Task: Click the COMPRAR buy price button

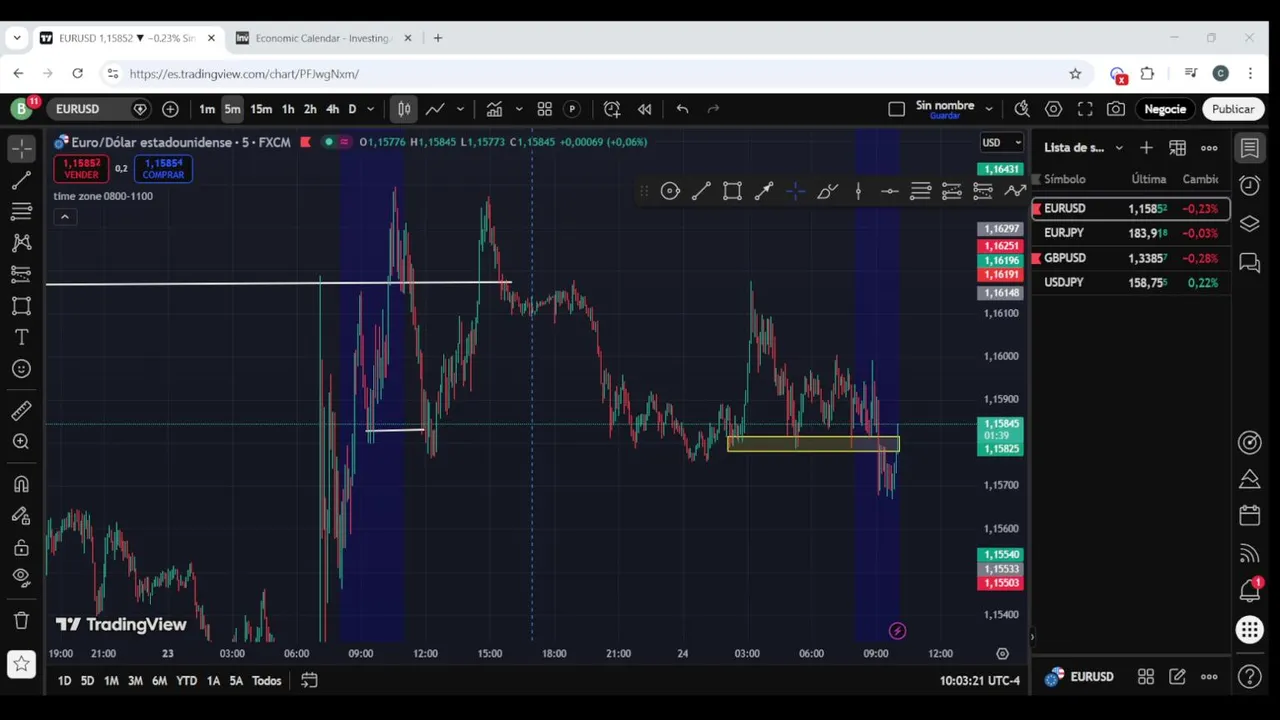Action: [x=163, y=169]
